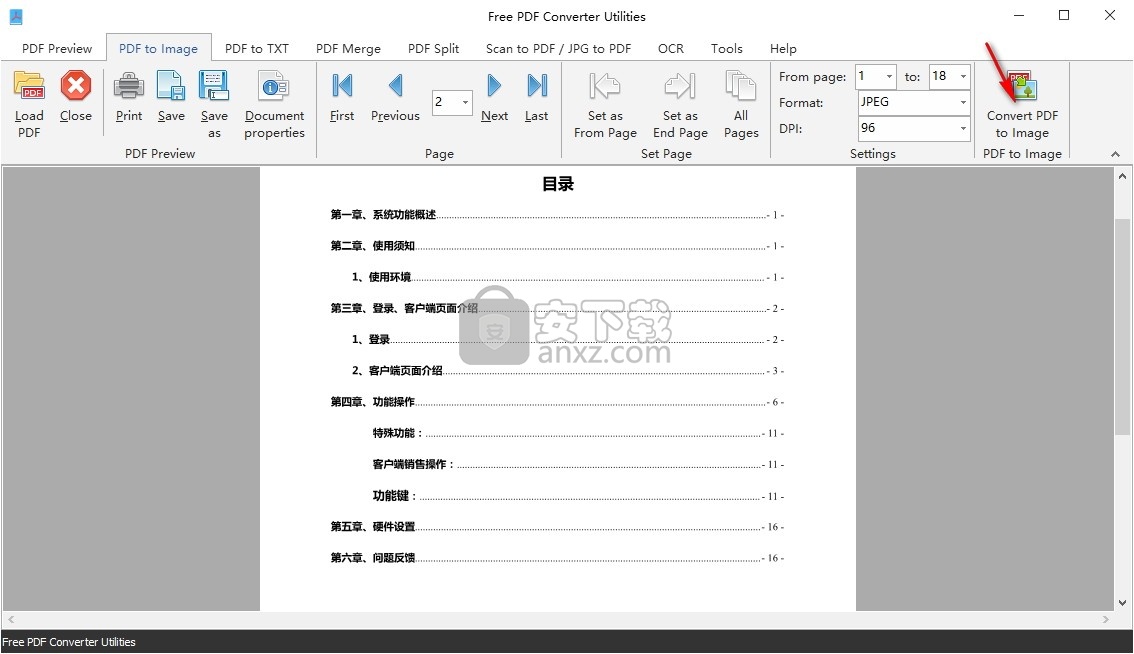Collapse the ribbon with chevron arrow
This screenshot has height=654, width=1134.
coord(1115,154)
